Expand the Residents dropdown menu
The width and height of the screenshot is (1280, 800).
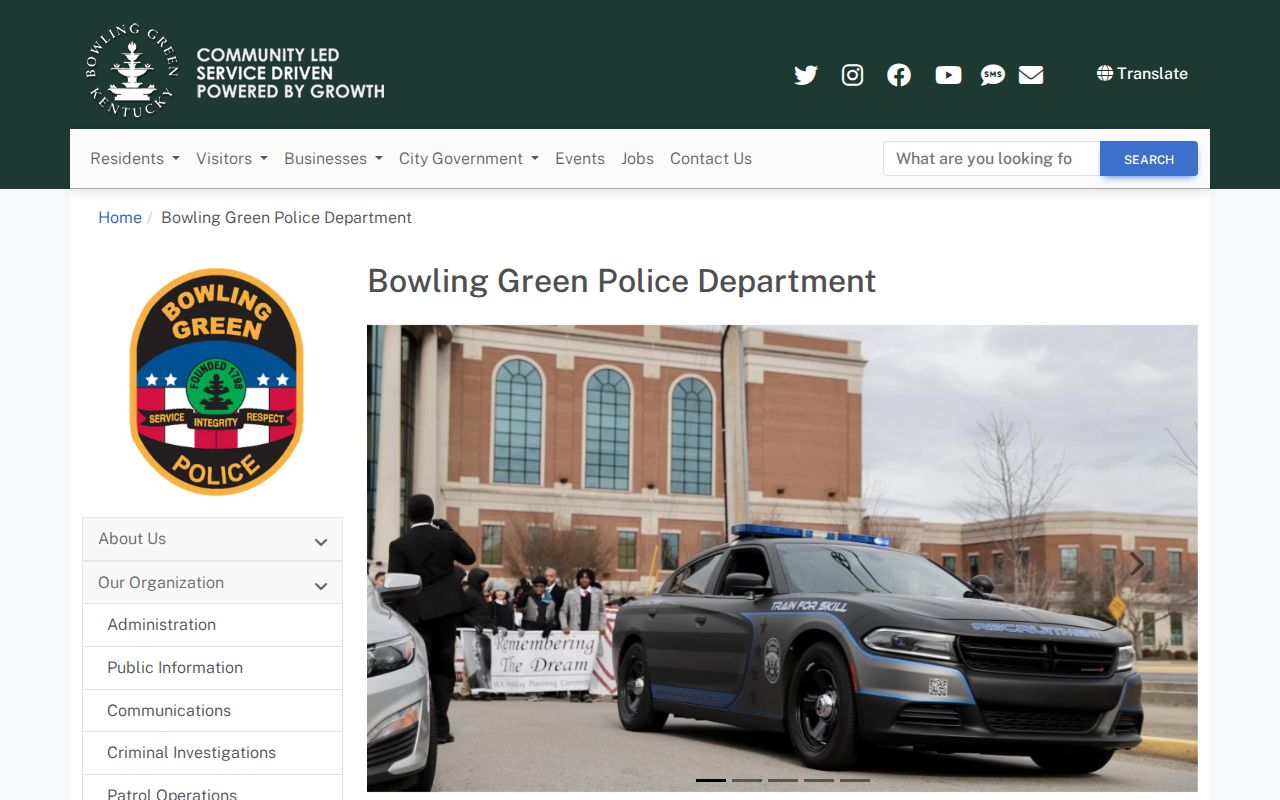pos(135,158)
